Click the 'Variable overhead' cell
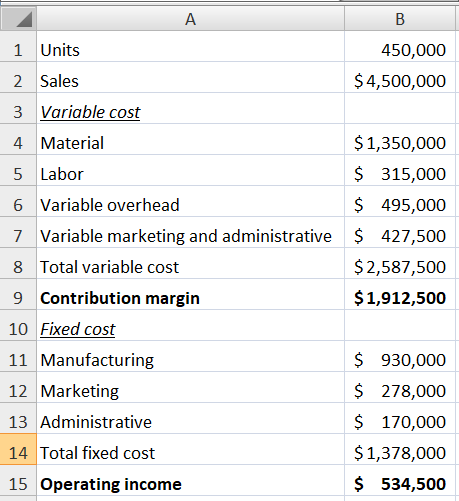The image size is (459, 501). (x=190, y=201)
